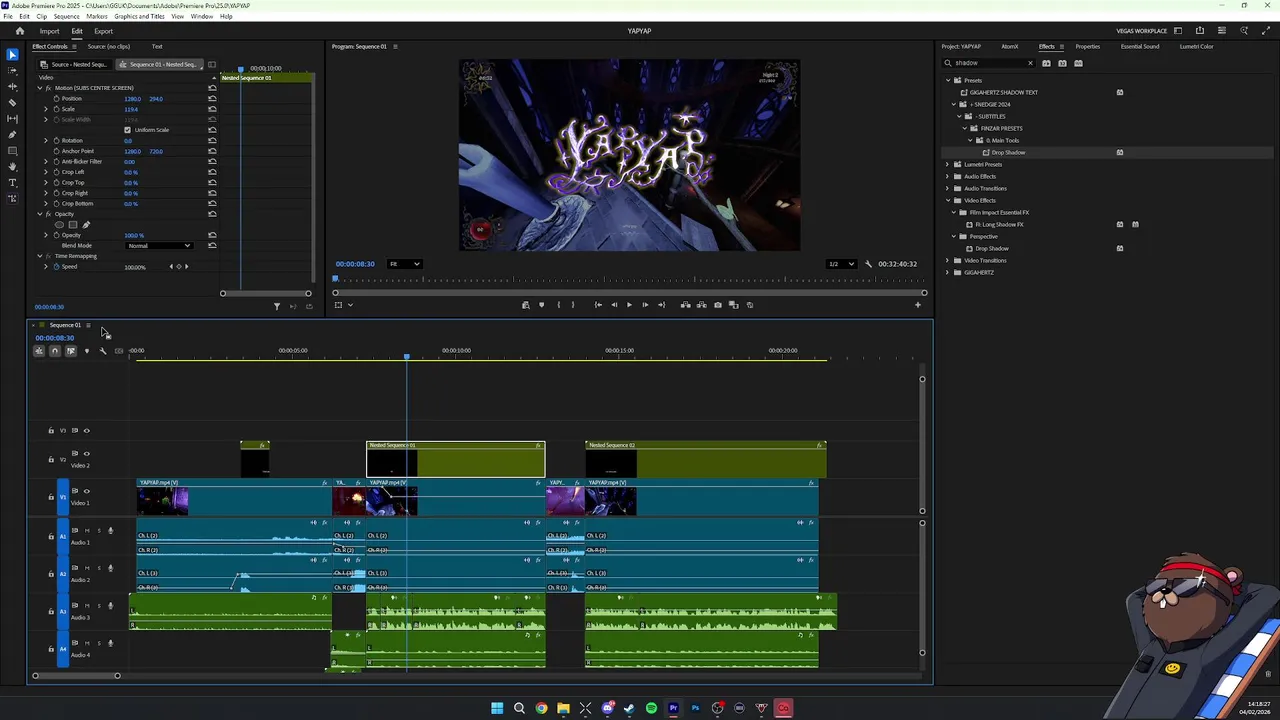The height and width of the screenshot is (720, 1280).
Task: Open the Graphics and Titles menu
Action: point(139,16)
